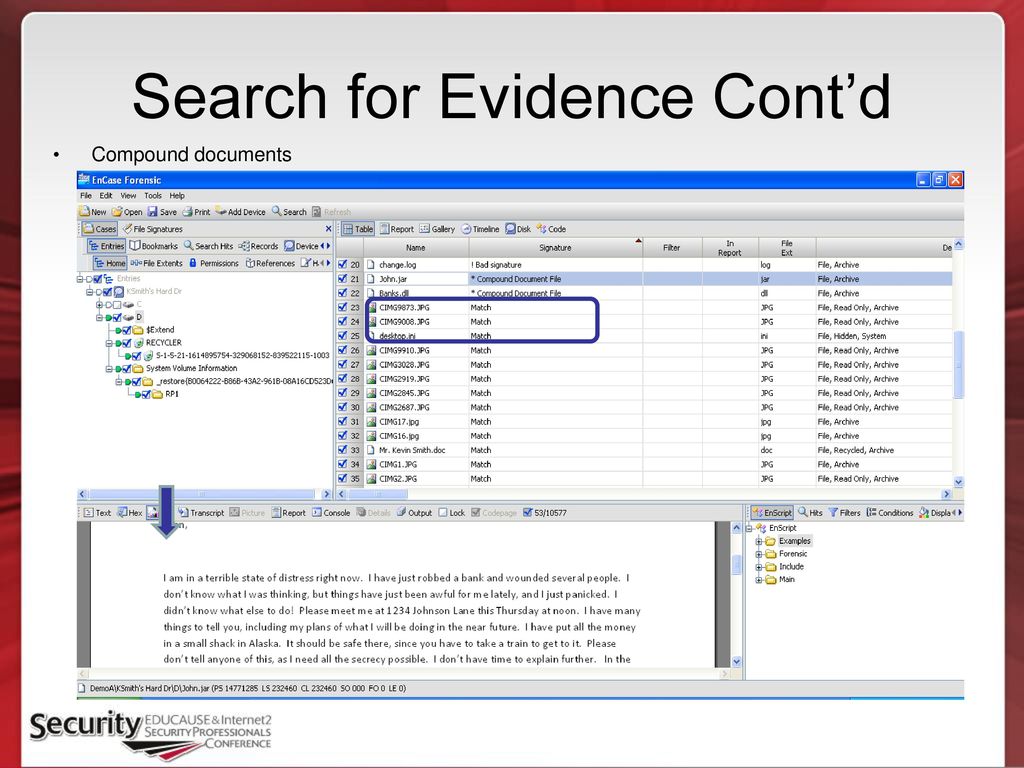Show the Report view in table pane
This screenshot has height=768, width=1024.
[x=397, y=229]
